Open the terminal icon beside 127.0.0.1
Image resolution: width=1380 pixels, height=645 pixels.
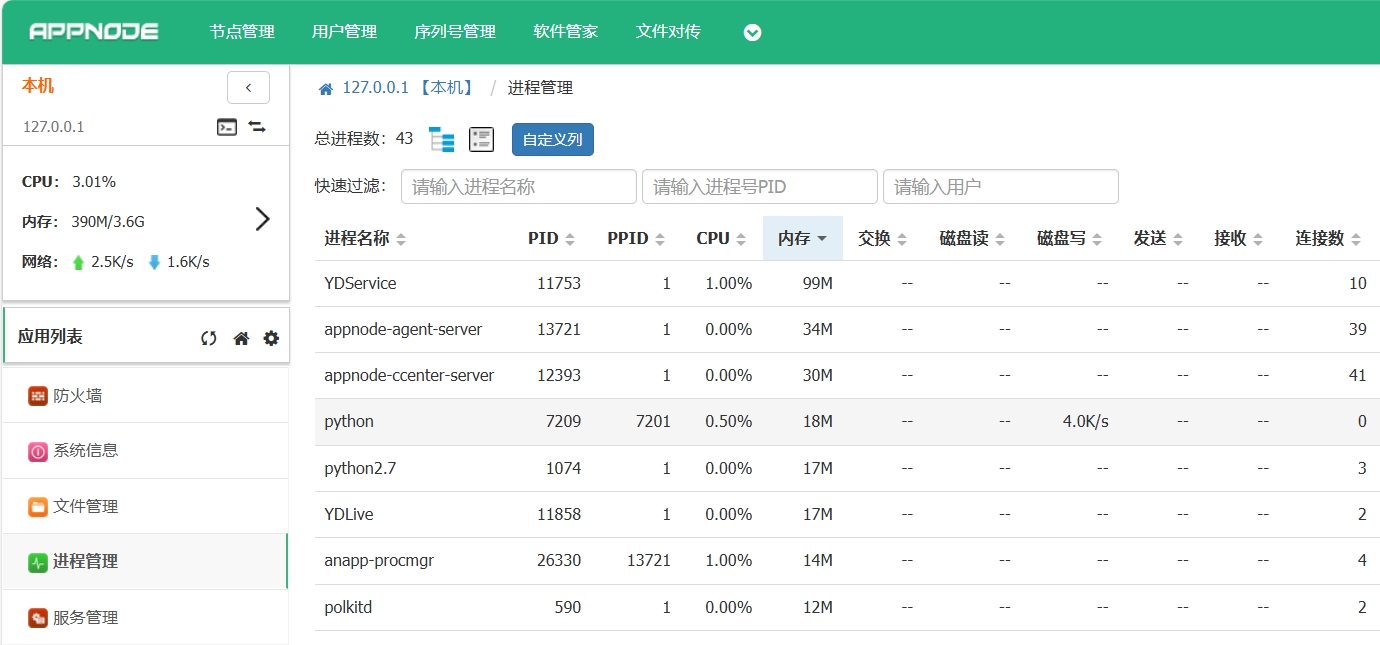[x=227, y=127]
